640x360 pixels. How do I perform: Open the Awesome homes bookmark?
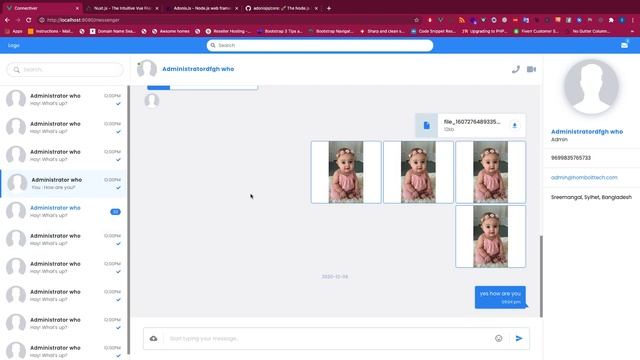click(171, 31)
